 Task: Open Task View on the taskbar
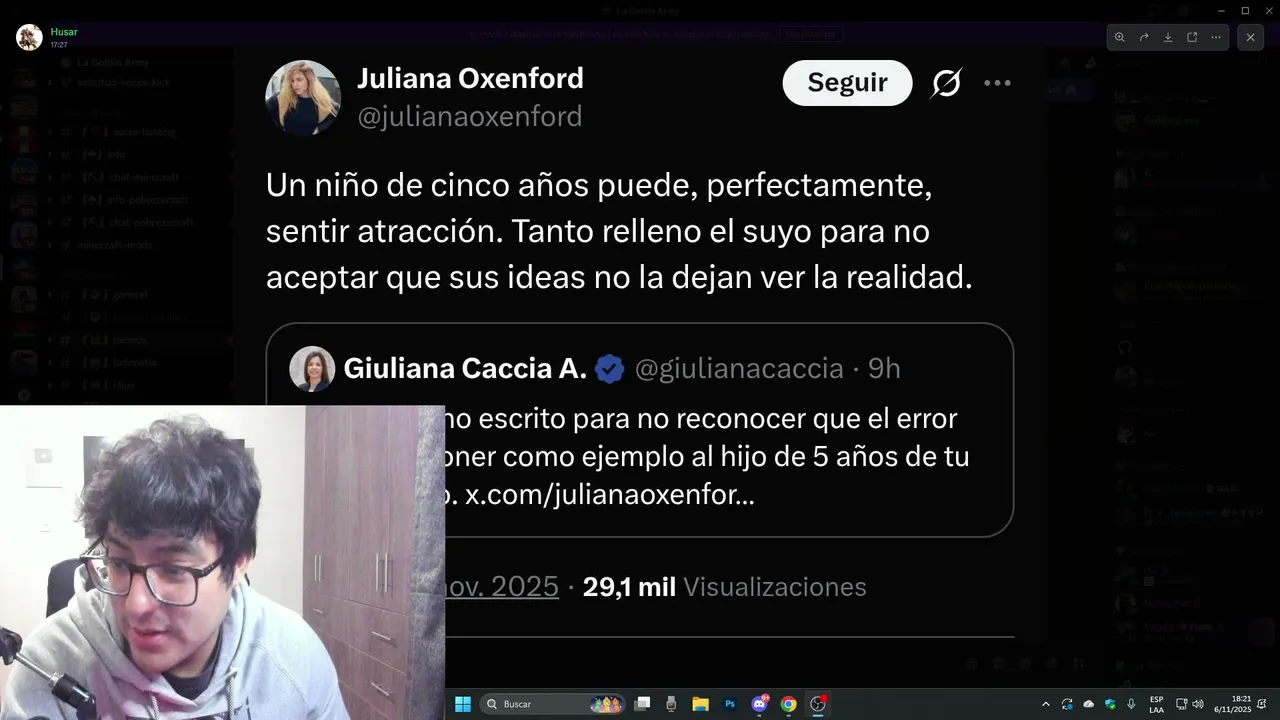(643, 704)
